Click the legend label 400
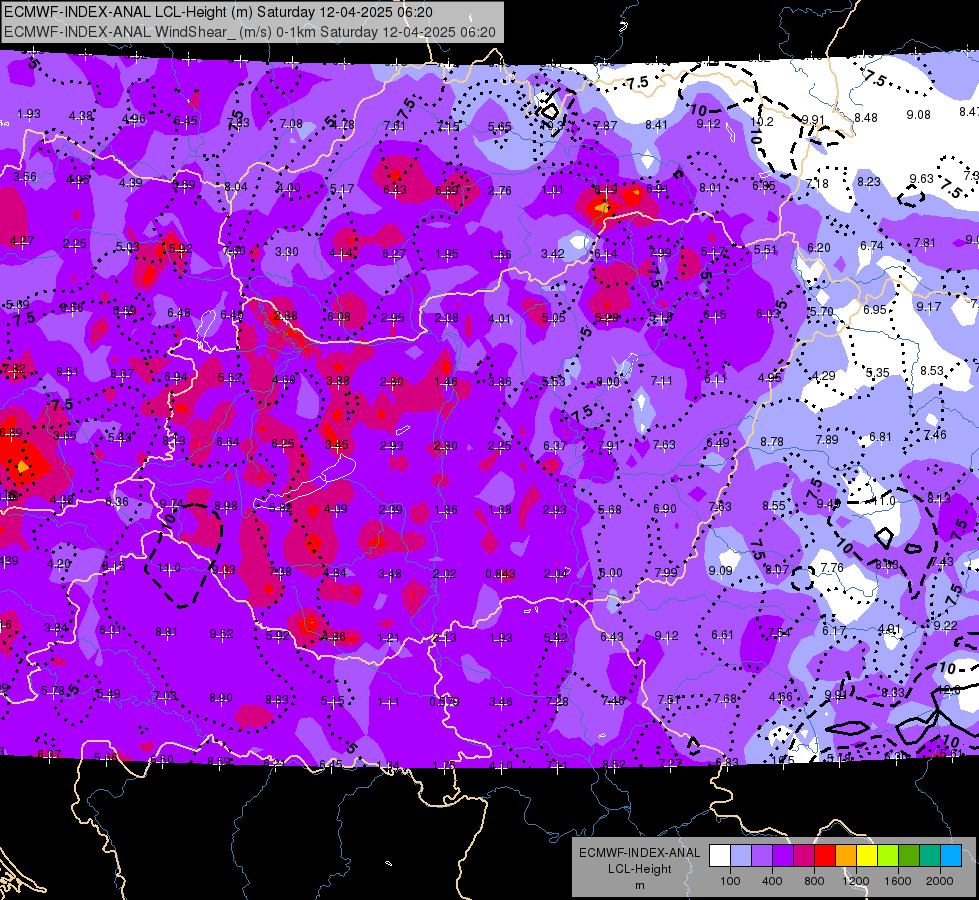 [772, 881]
